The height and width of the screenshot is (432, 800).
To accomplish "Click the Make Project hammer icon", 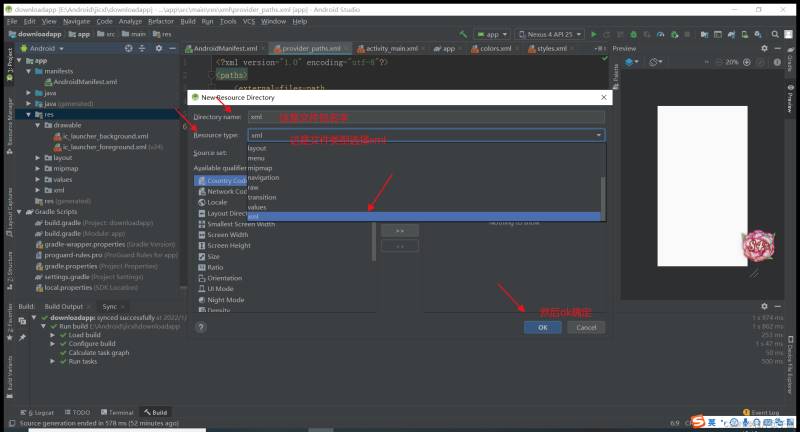I will click(463, 34).
